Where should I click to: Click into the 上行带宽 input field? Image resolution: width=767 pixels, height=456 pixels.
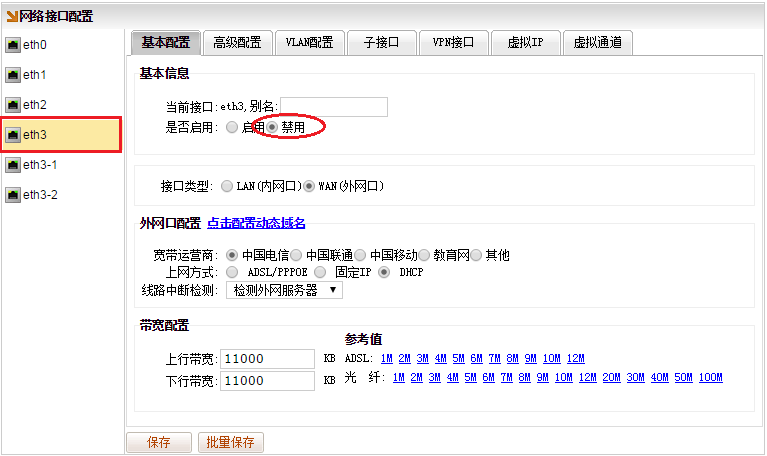click(x=268, y=359)
